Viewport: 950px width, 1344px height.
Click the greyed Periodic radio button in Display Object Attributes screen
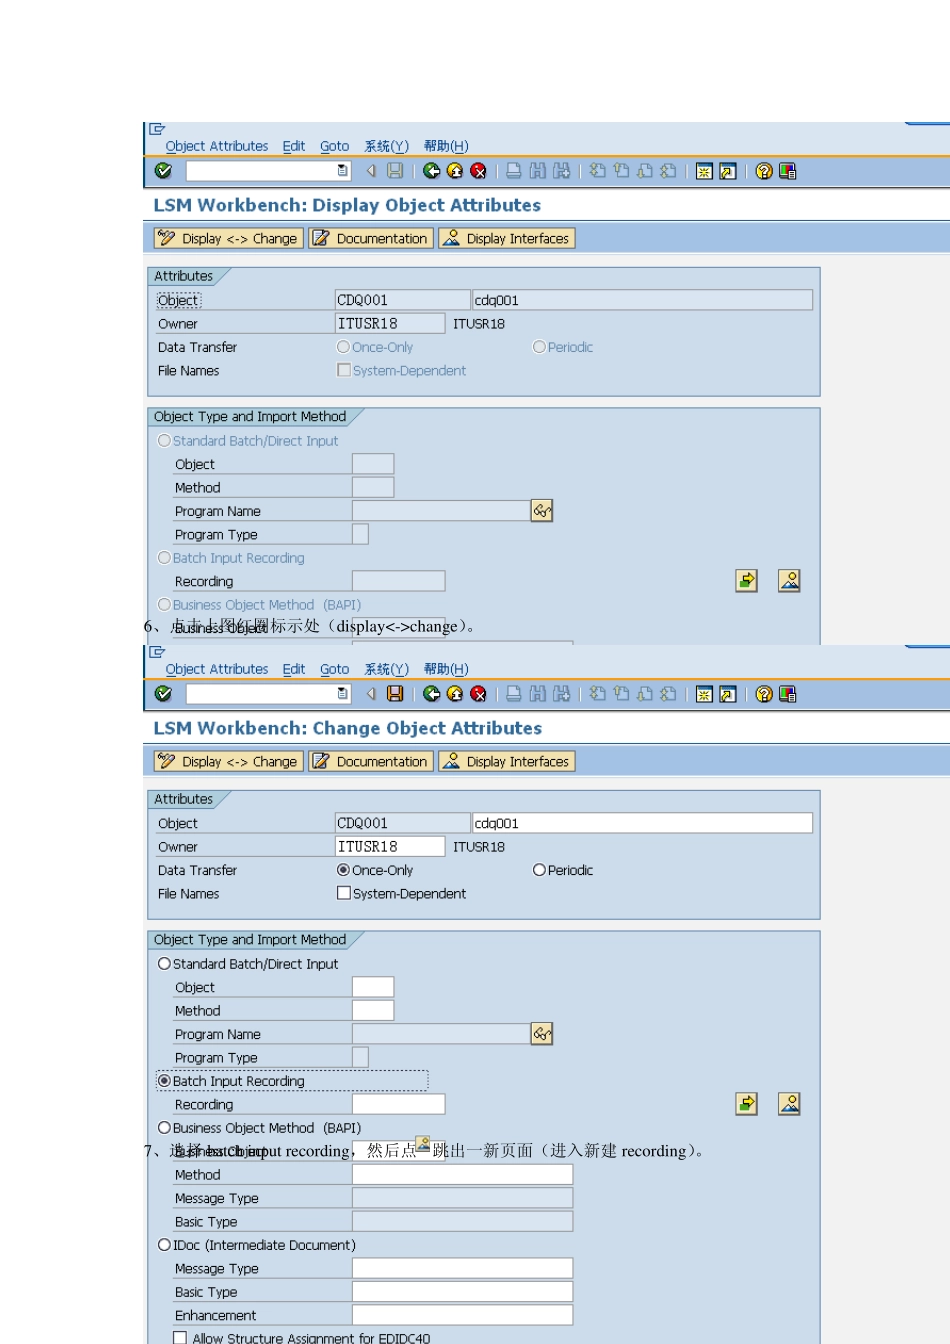pos(539,347)
